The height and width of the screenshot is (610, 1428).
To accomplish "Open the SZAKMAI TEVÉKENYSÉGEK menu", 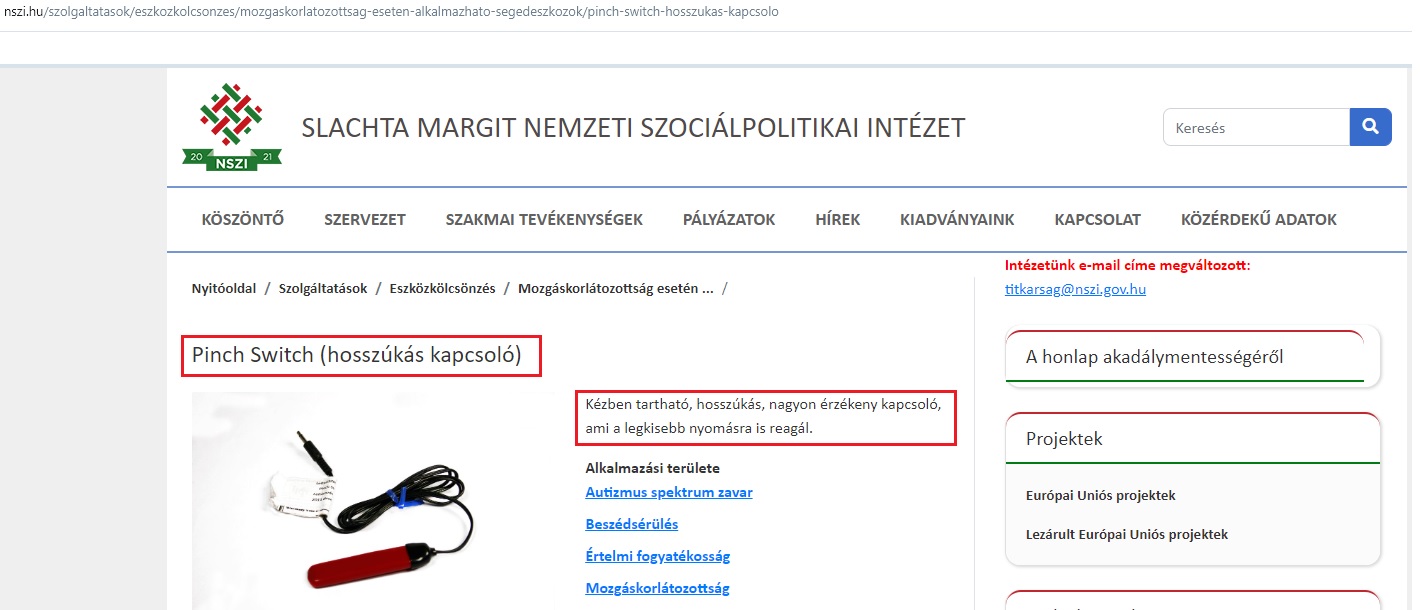I will point(544,219).
